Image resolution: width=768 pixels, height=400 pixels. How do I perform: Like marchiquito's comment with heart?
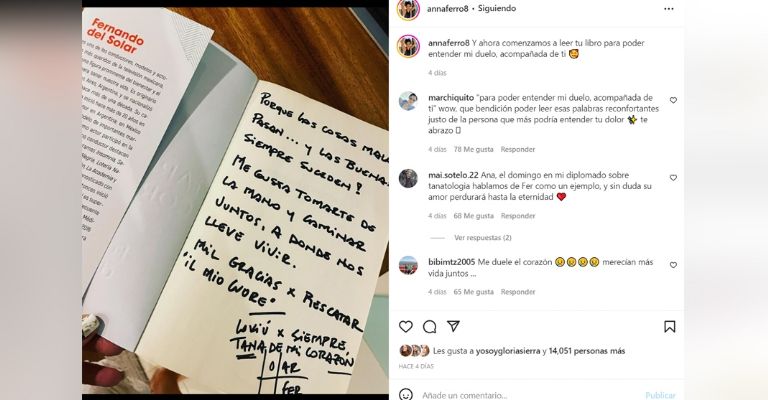pyautogui.click(x=673, y=100)
